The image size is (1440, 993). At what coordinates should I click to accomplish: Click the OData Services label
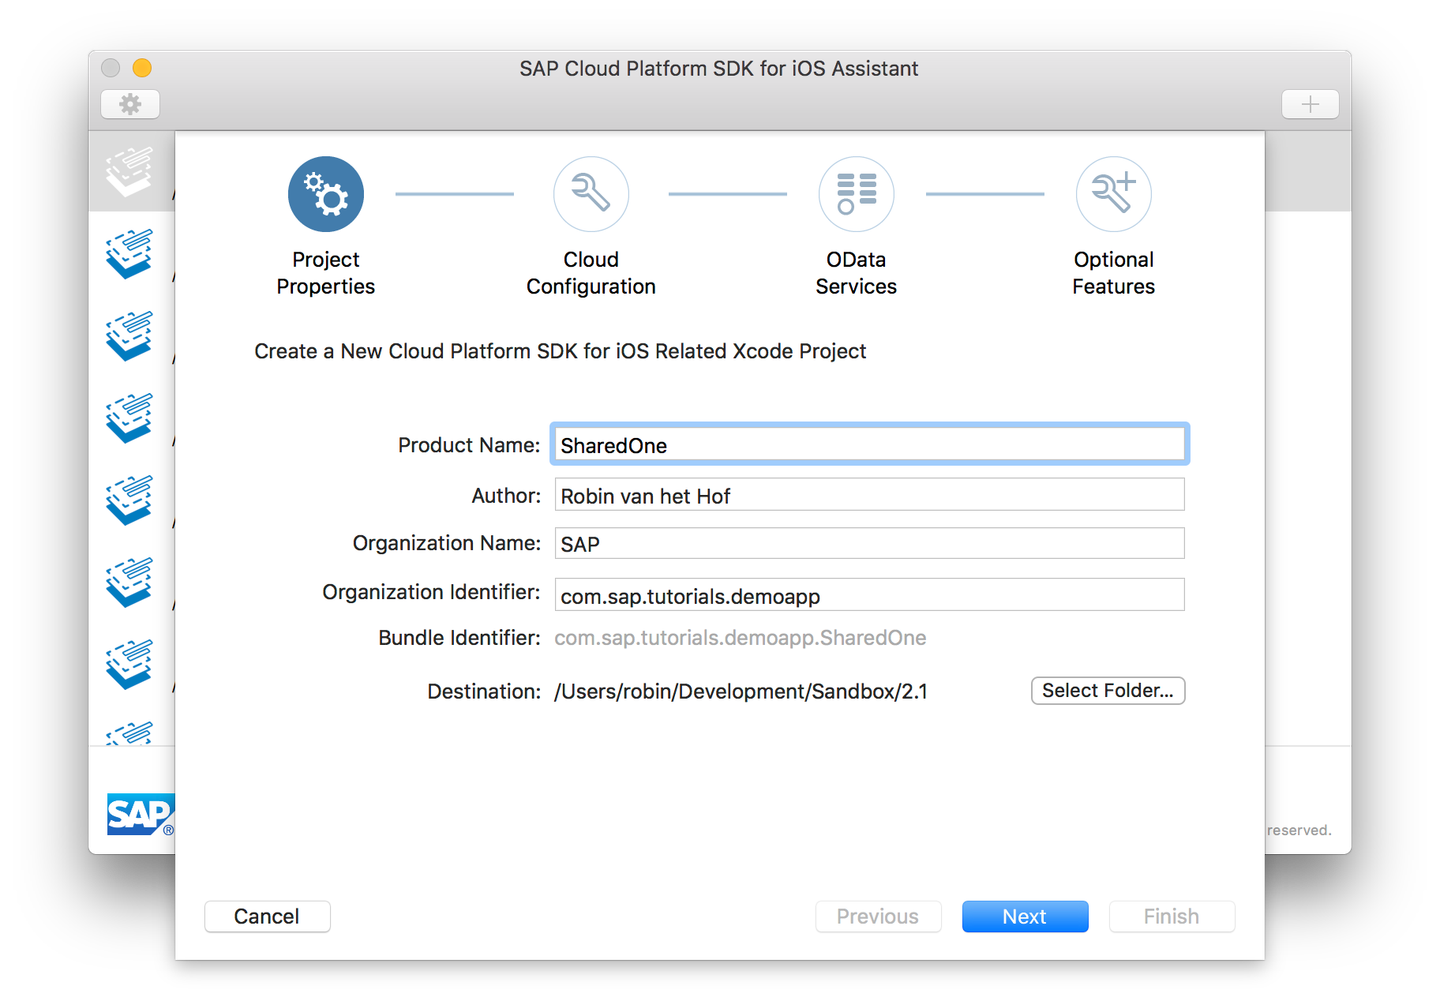tap(856, 273)
